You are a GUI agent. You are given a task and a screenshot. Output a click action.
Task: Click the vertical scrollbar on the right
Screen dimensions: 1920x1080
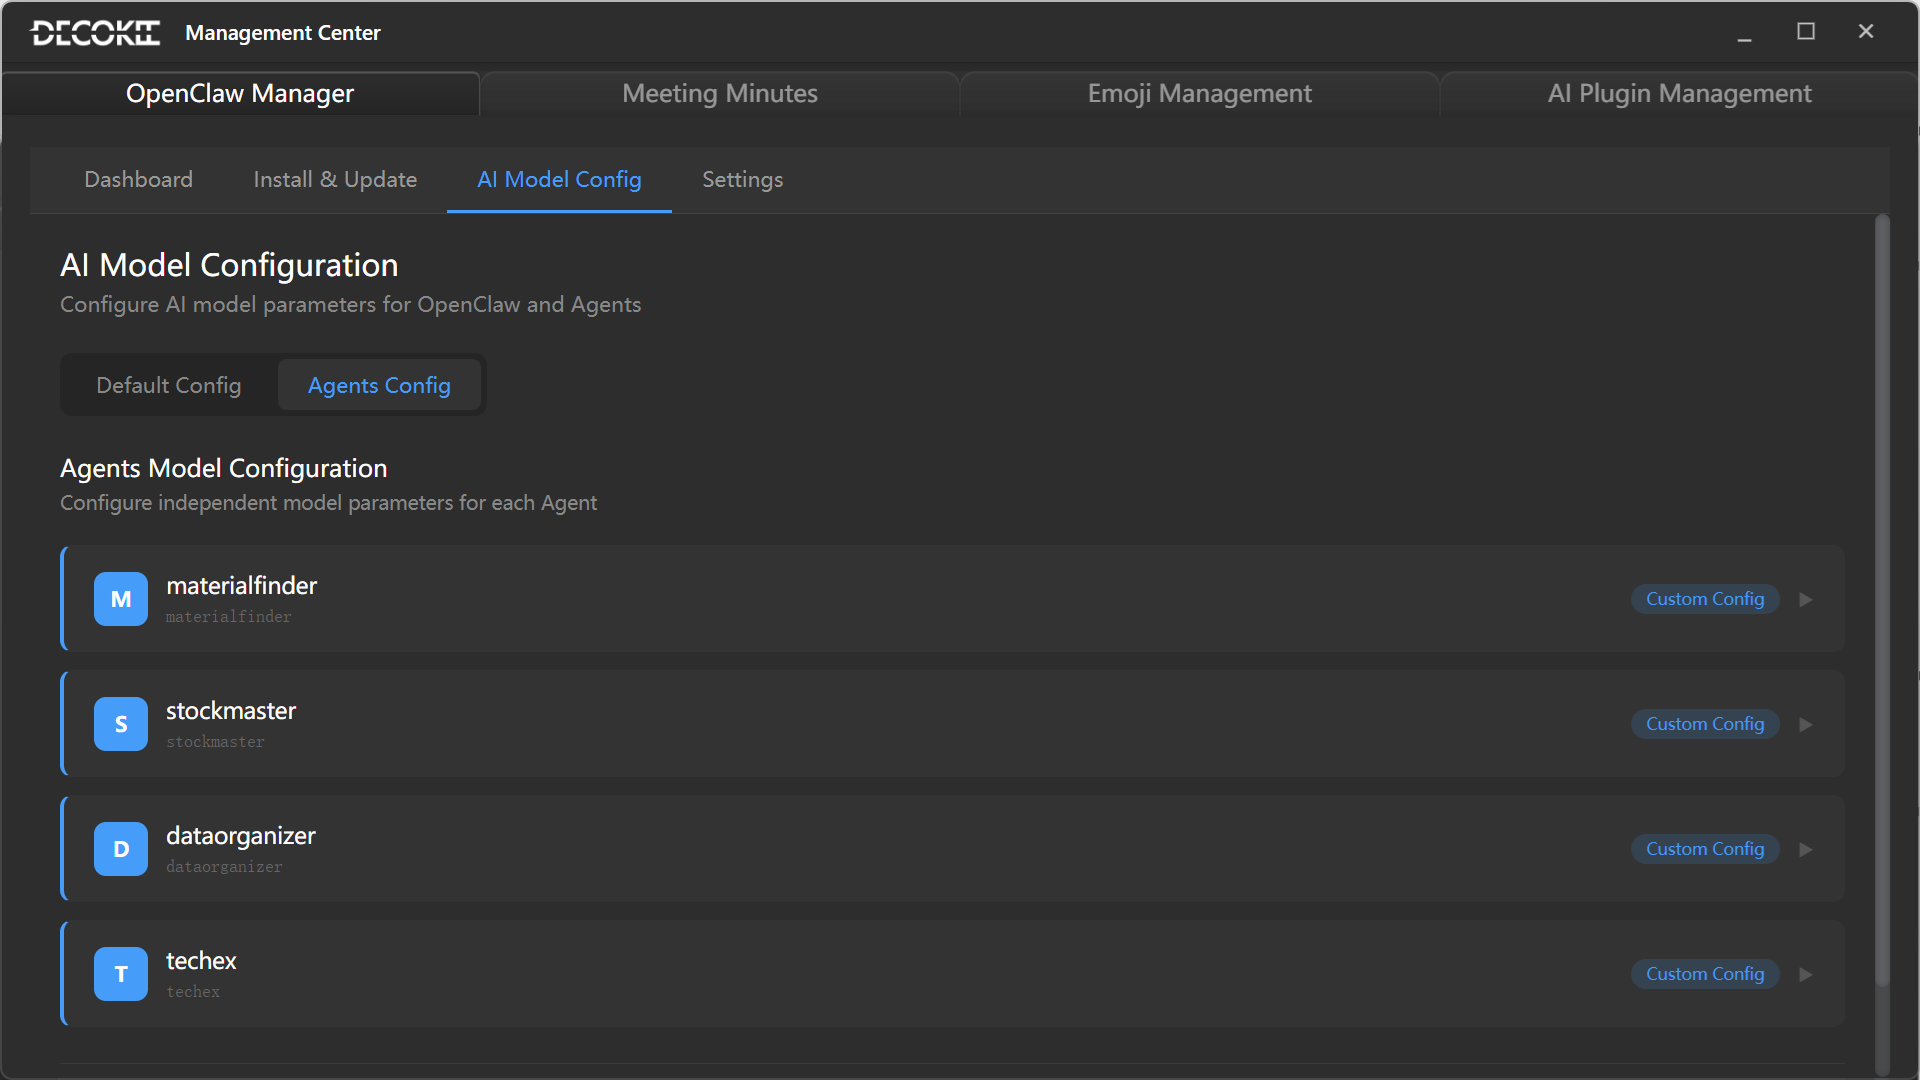point(1882,600)
